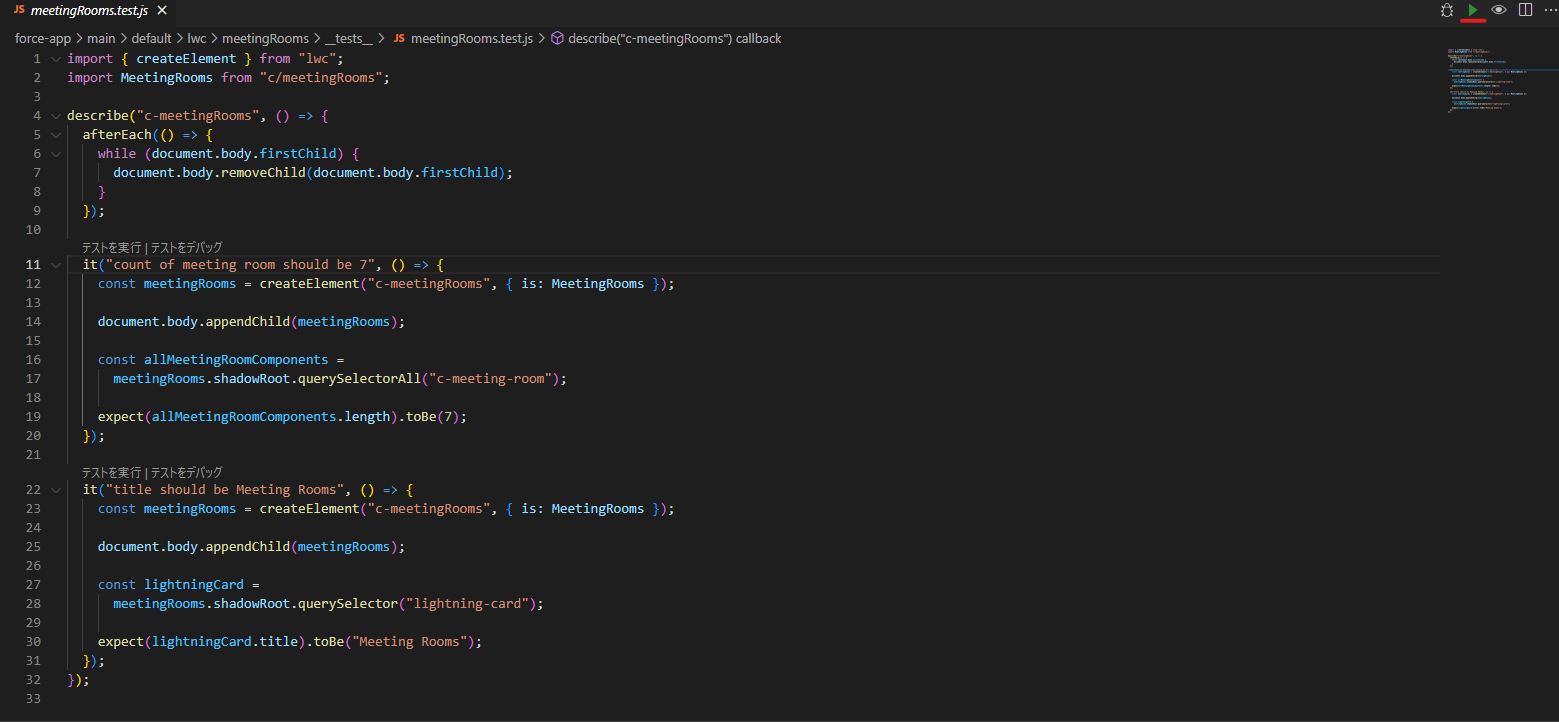Collapse the first it block at line 11

(56, 265)
